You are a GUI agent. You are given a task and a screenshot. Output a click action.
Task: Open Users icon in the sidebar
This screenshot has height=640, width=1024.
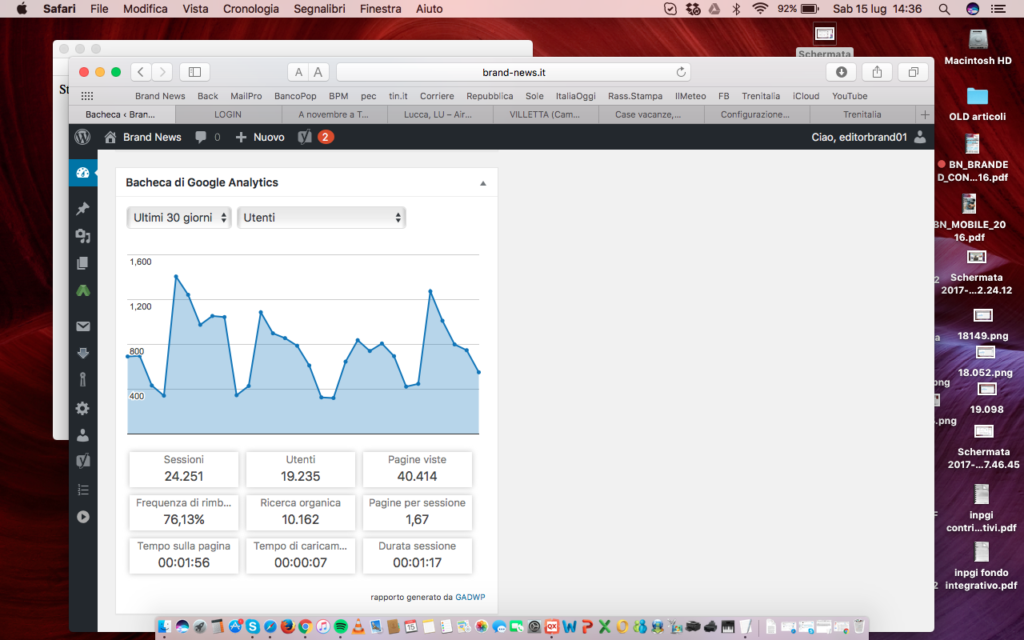(x=82, y=435)
